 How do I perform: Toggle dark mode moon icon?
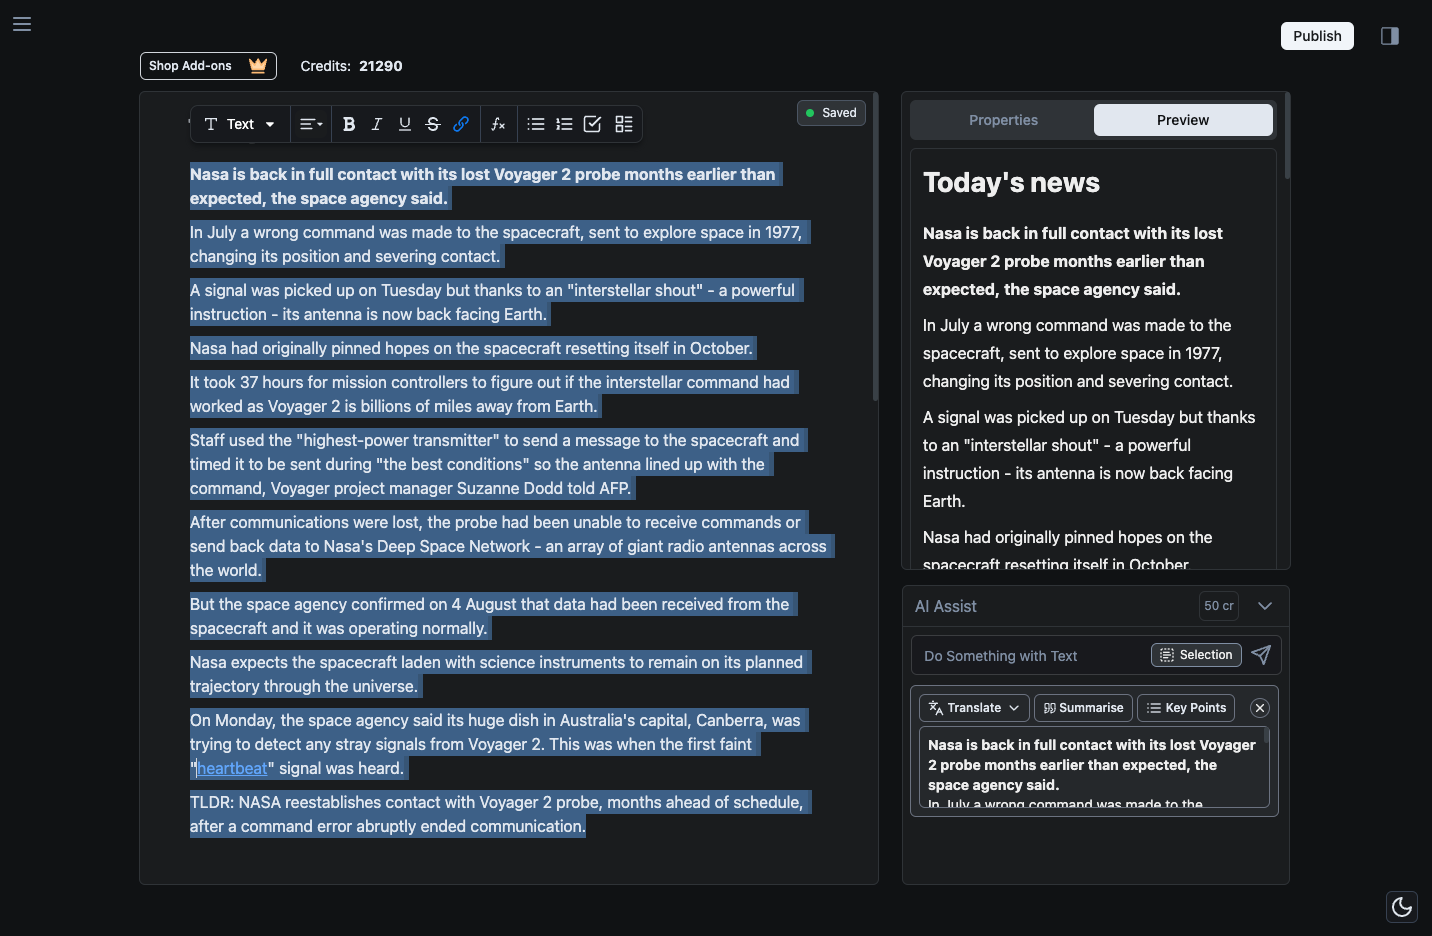pos(1402,907)
